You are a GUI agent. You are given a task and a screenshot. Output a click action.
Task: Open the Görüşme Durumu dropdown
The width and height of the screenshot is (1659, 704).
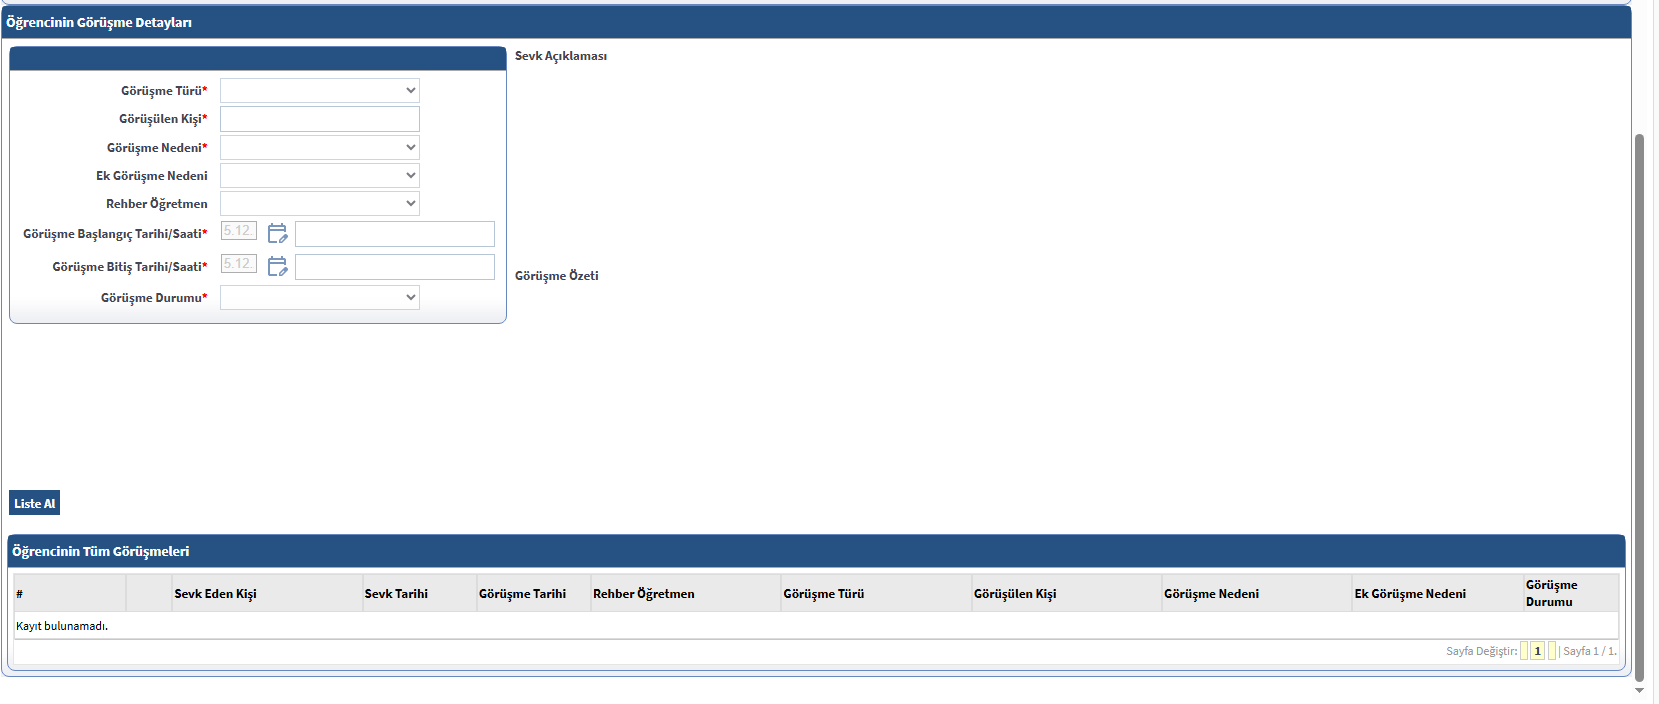point(319,298)
